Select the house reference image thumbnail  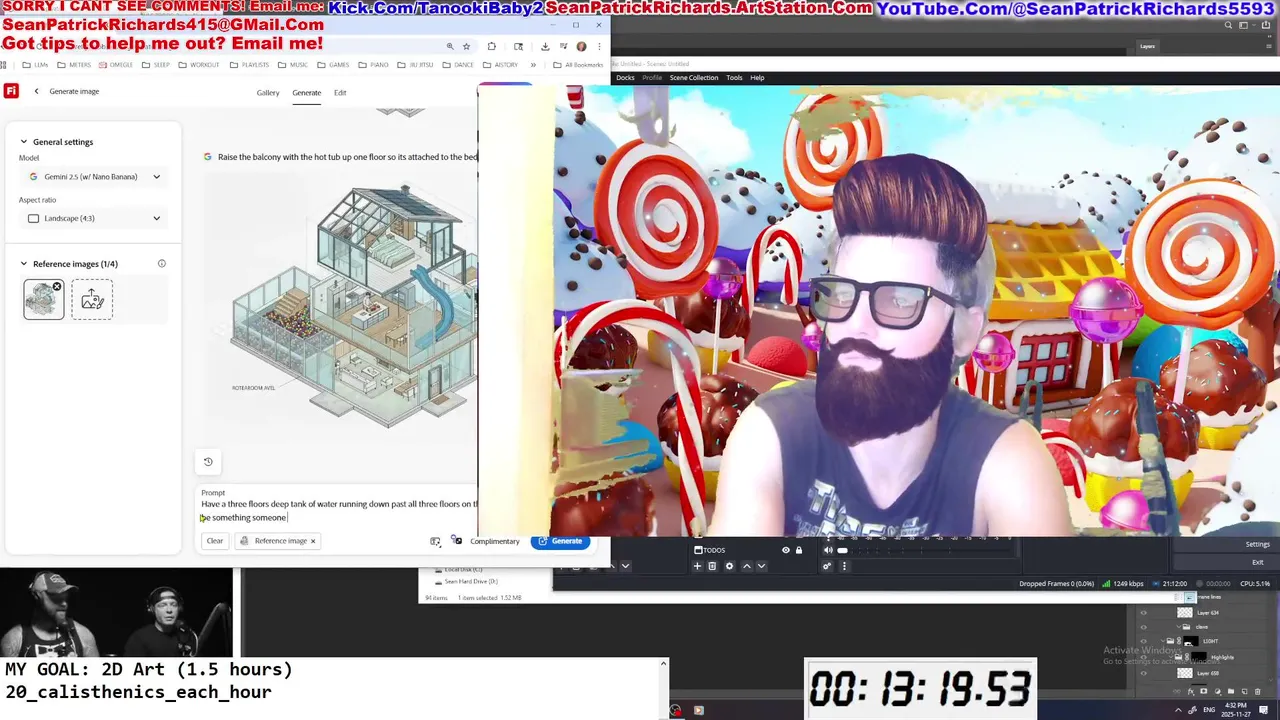click(x=42, y=301)
